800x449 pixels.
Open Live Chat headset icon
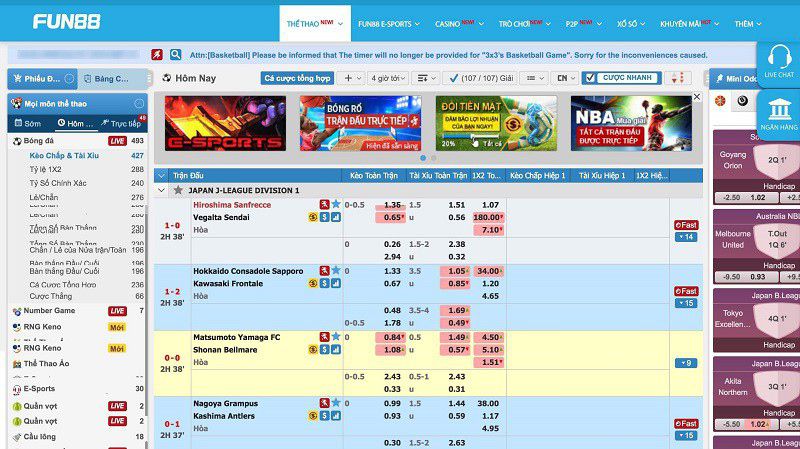tap(779, 58)
